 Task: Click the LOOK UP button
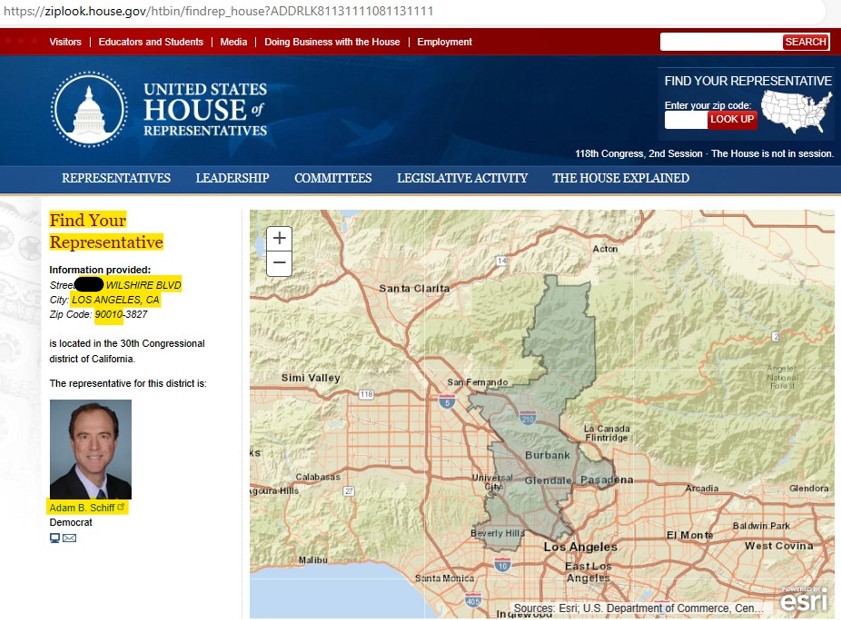point(732,120)
